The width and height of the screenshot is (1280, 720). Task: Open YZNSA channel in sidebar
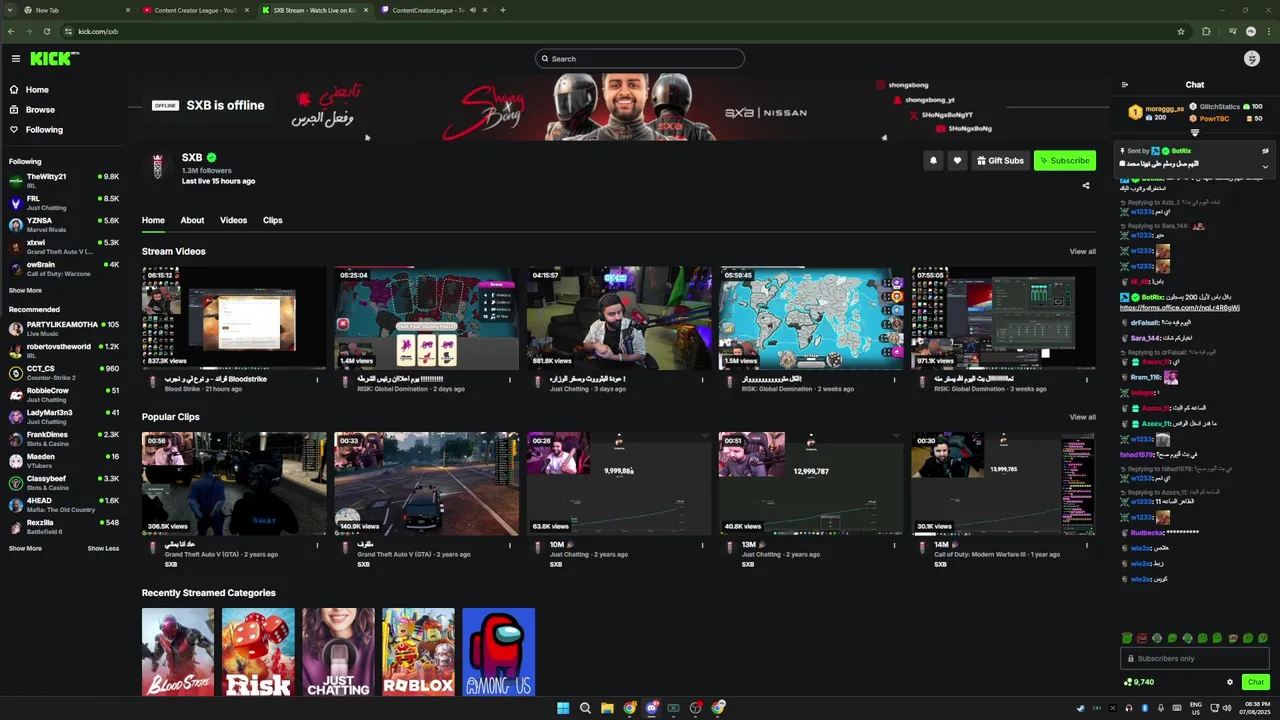pyautogui.click(x=64, y=225)
